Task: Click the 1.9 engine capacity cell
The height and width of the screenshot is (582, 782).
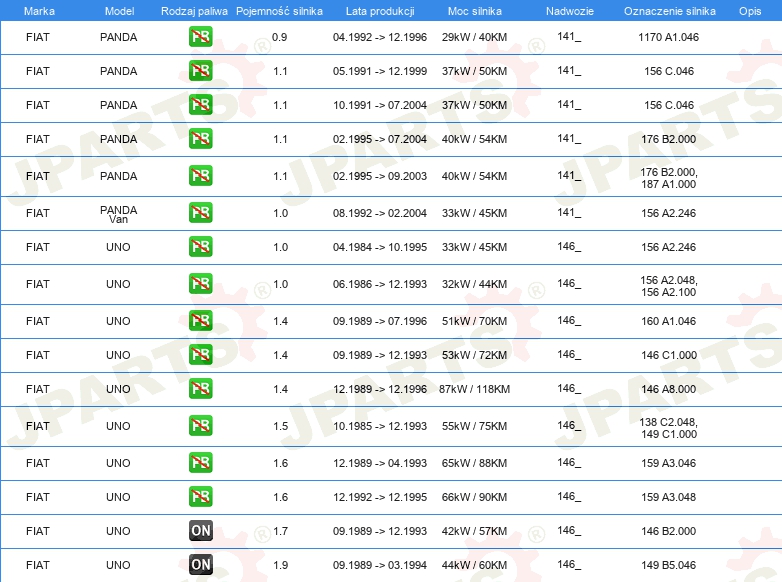Action: click(x=280, y=565)
